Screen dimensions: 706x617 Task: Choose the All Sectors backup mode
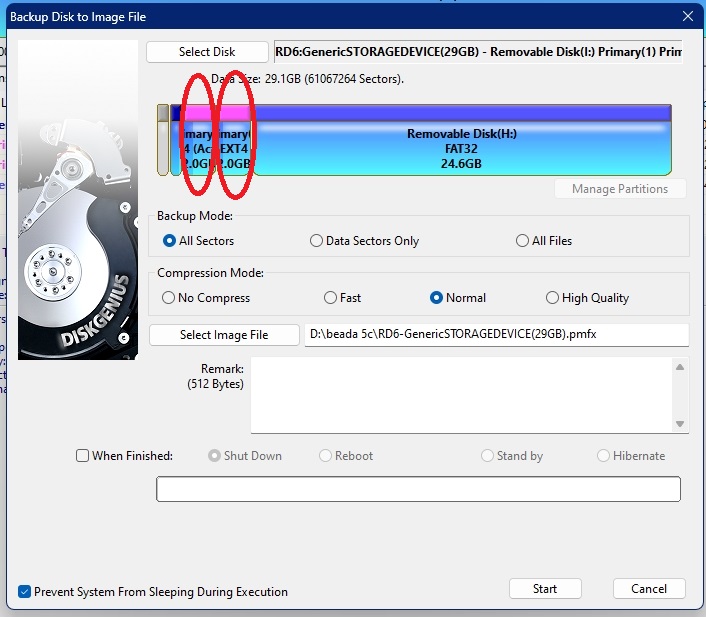[169, 241]
